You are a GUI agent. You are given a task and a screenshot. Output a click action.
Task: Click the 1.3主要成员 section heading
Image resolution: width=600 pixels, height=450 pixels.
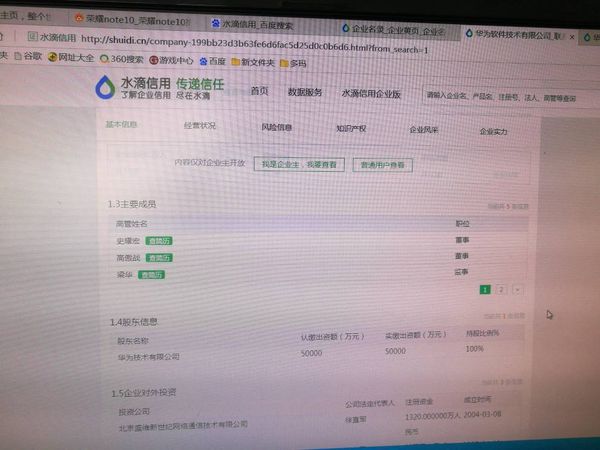tap(132, 204)
